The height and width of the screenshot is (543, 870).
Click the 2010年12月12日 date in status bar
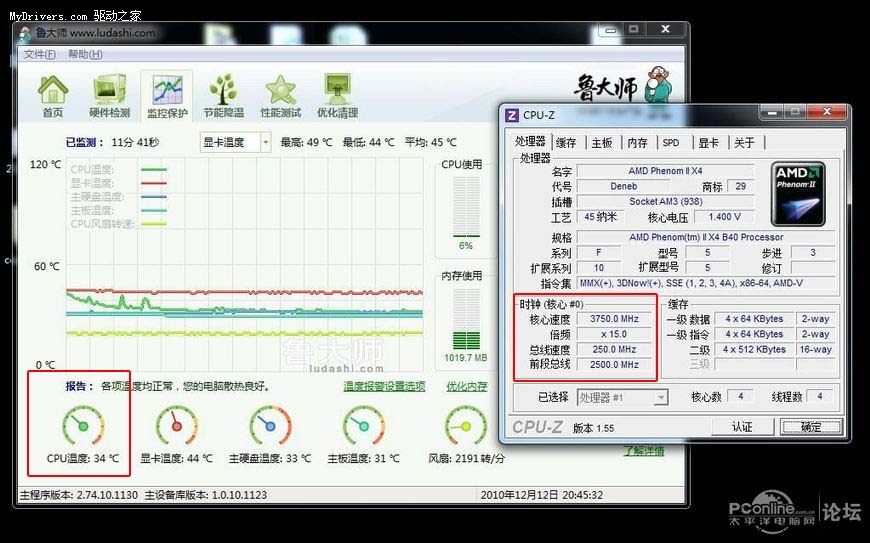click(x=519, y=495)
